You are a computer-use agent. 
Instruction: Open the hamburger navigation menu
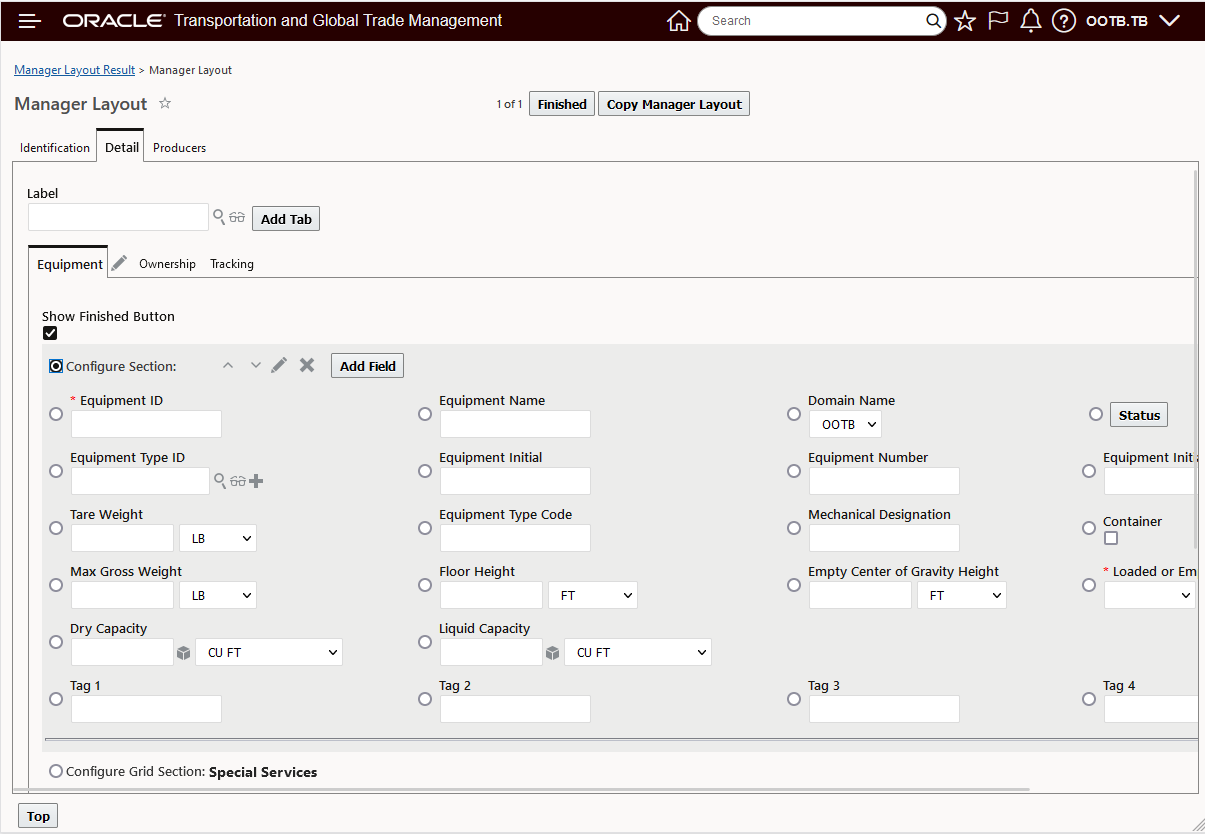(29, 21)
